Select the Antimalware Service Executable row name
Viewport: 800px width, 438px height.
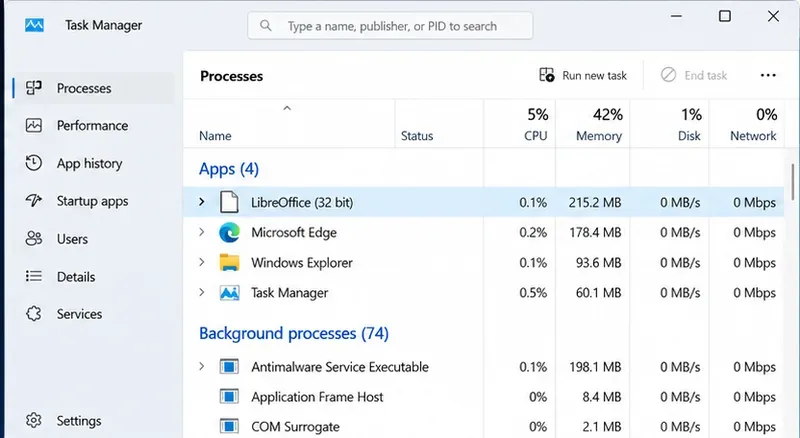pos(340,367)
